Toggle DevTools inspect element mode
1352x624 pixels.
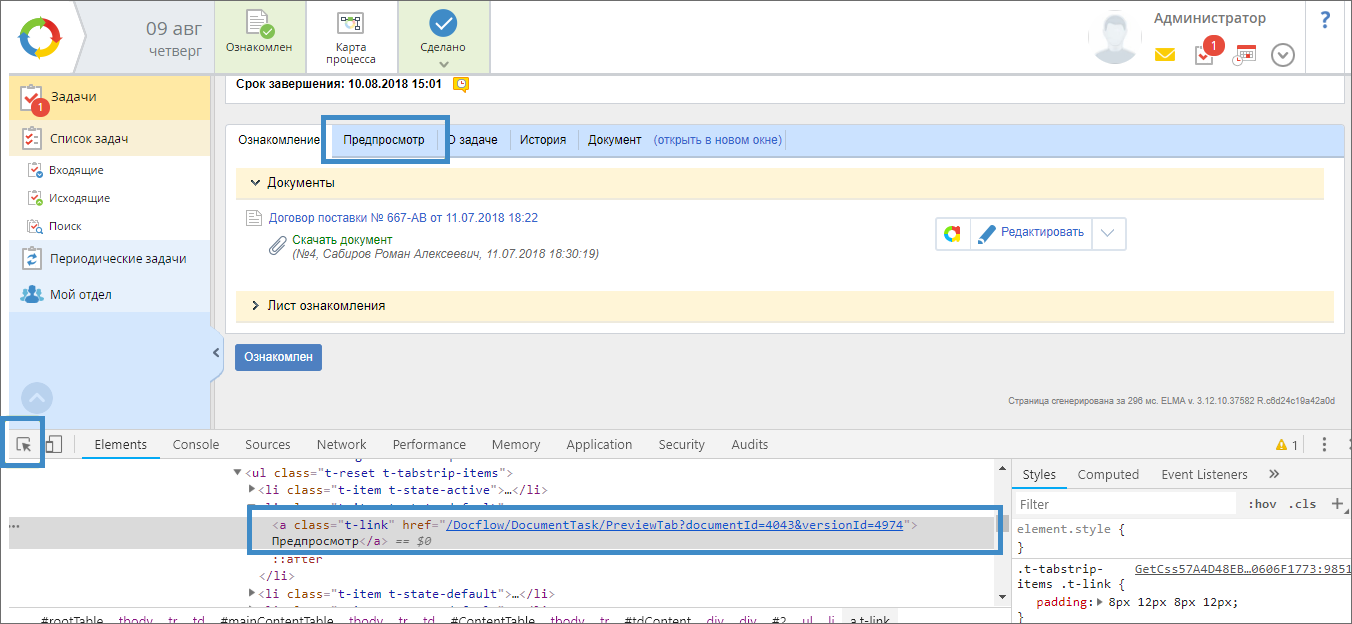pos(25,445)
